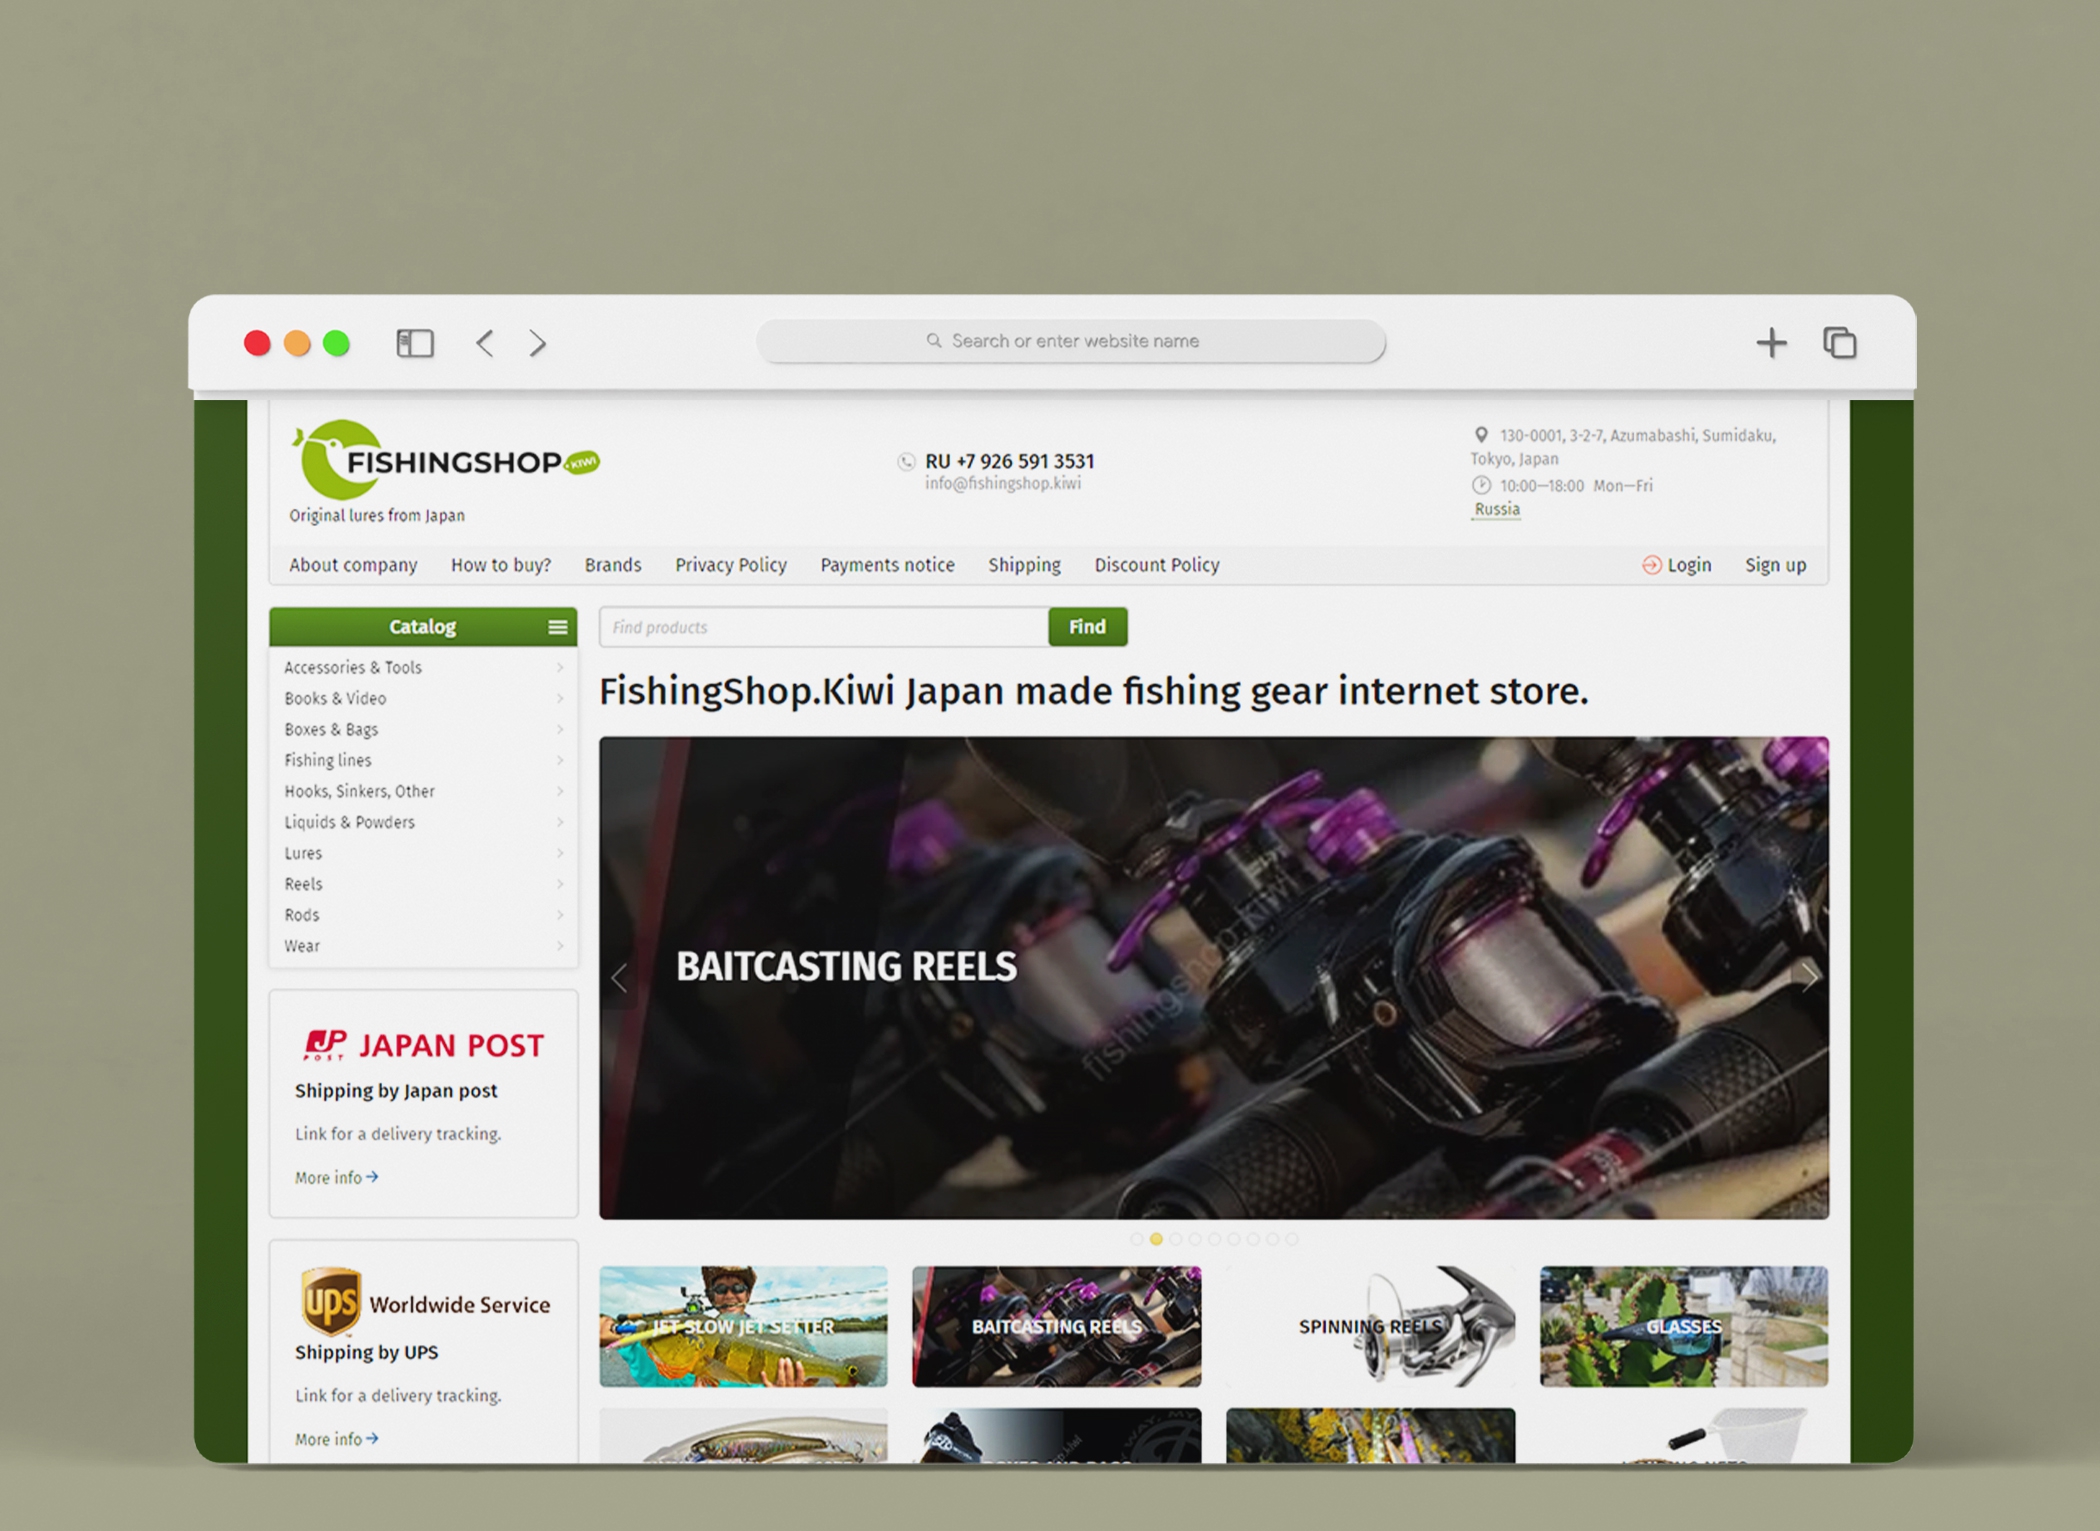Click the browser forward arrow
The width and height of the screenshot is (2100, 1531).
coord(538,343)
